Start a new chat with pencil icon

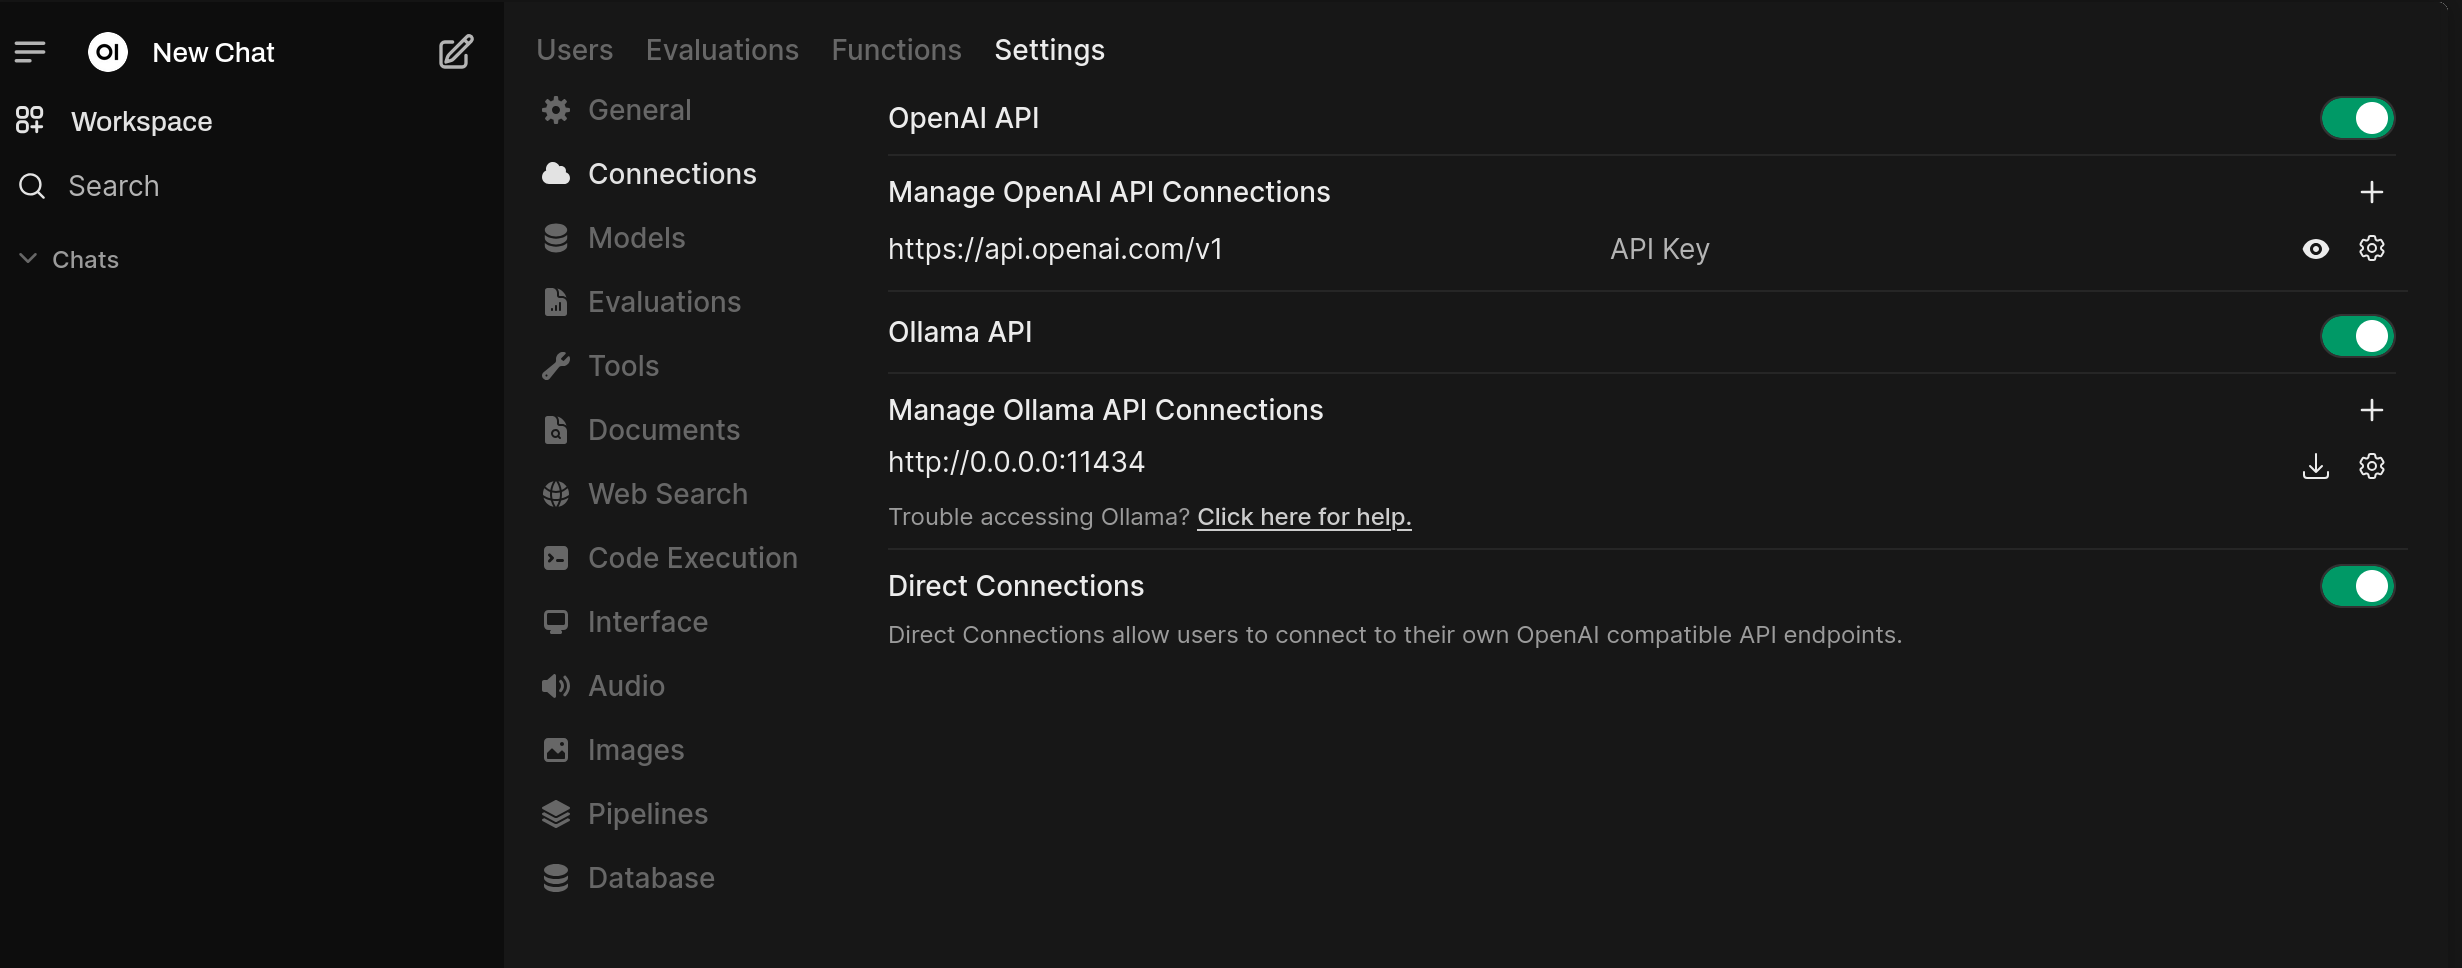(x=456, y=52)
